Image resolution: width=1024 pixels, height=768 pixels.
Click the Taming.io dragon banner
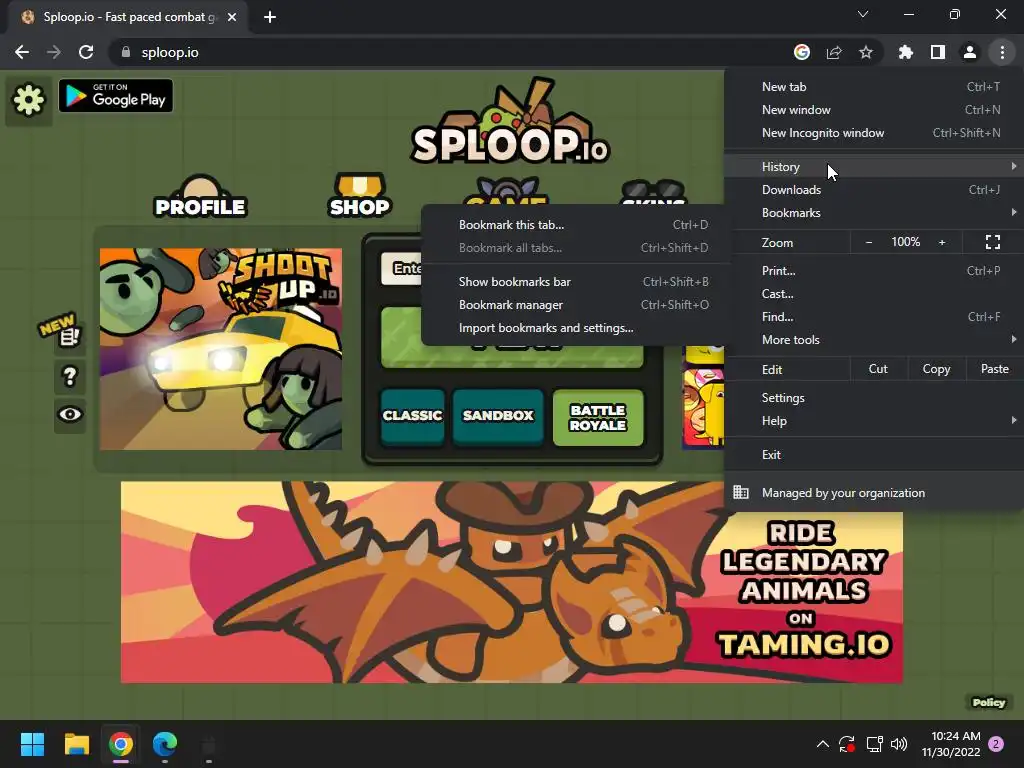click(511, 582)
